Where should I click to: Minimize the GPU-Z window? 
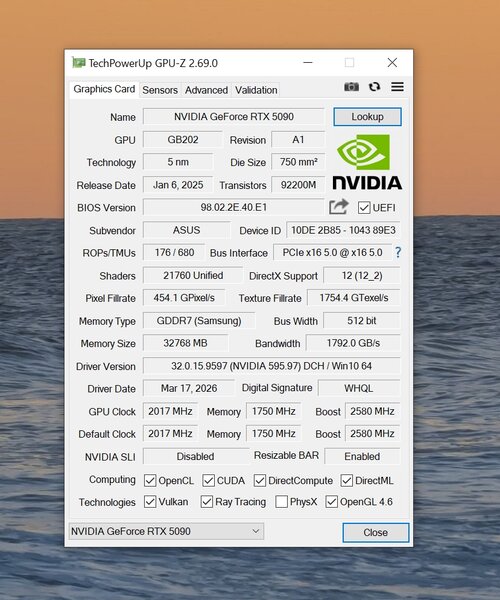[x=308, y=62]
